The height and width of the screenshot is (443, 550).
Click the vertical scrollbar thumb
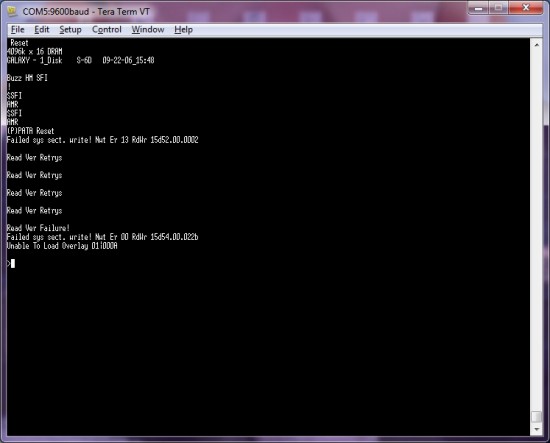click(536, 416)
